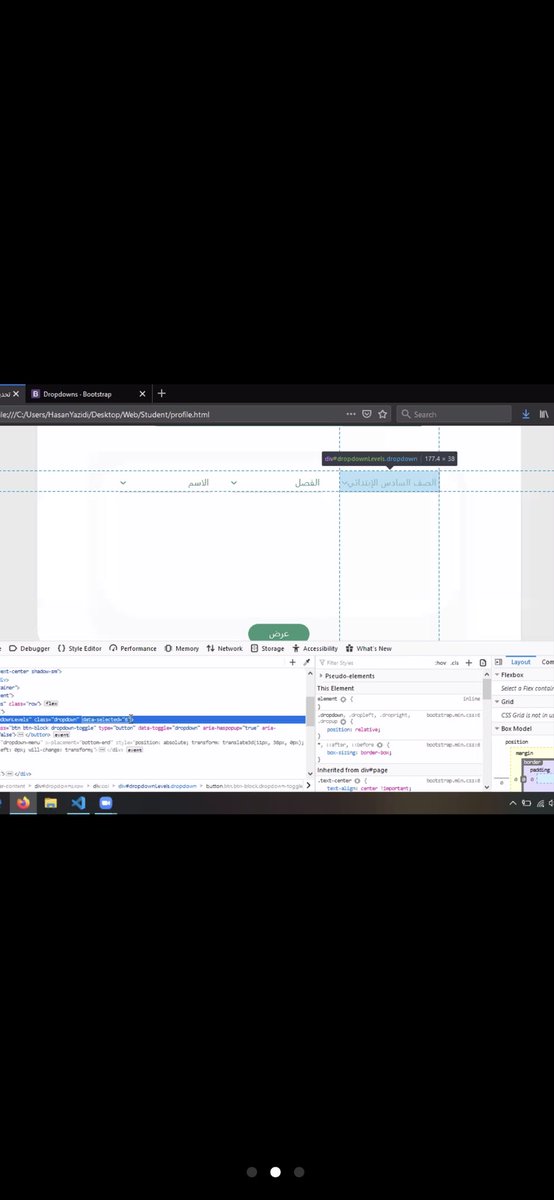Open the Downloads arrow icon
The width and height of the screenshot is (554, 1200).
click(x=526, y=414)
